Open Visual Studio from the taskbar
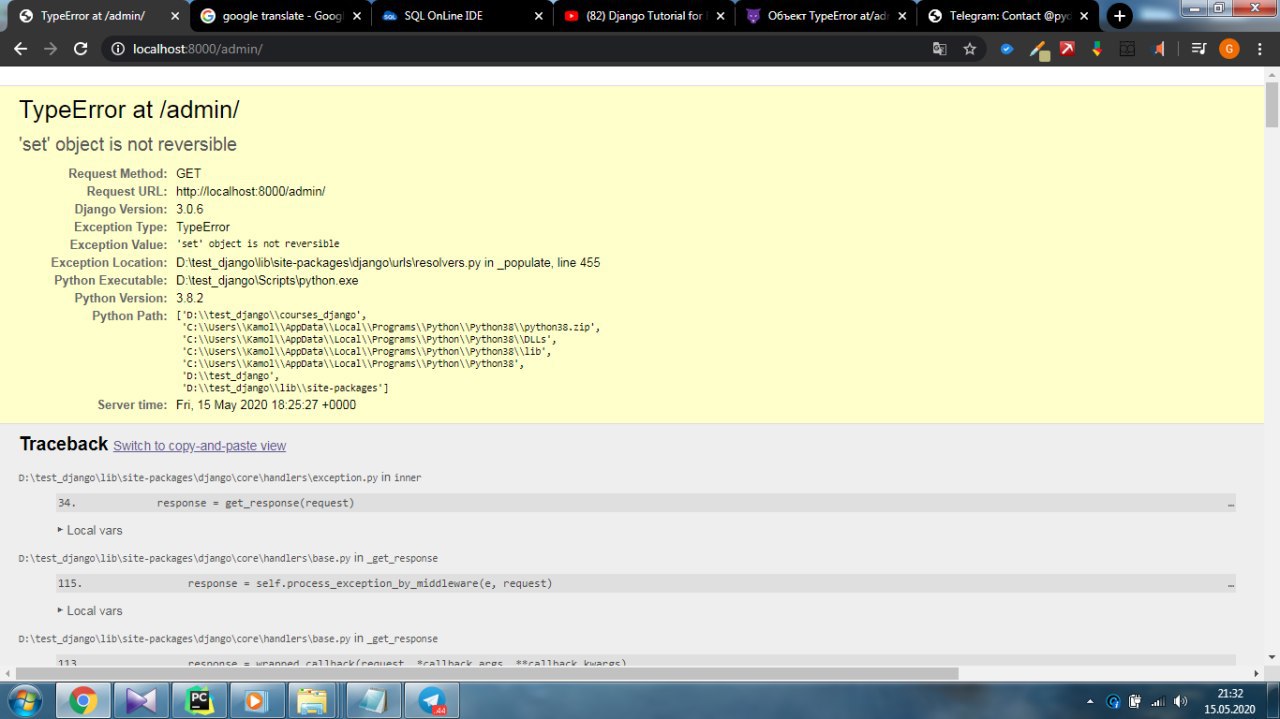The image size is (1280, 719). point(141,701)
